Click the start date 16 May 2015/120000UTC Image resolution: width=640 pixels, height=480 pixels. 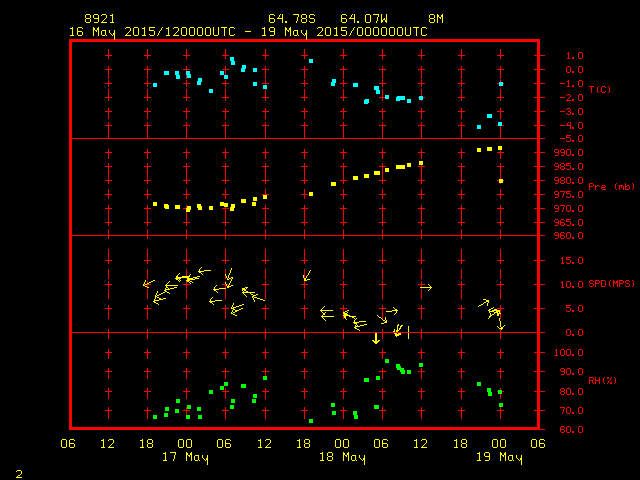pyautogui.click(x=150, y=31)
